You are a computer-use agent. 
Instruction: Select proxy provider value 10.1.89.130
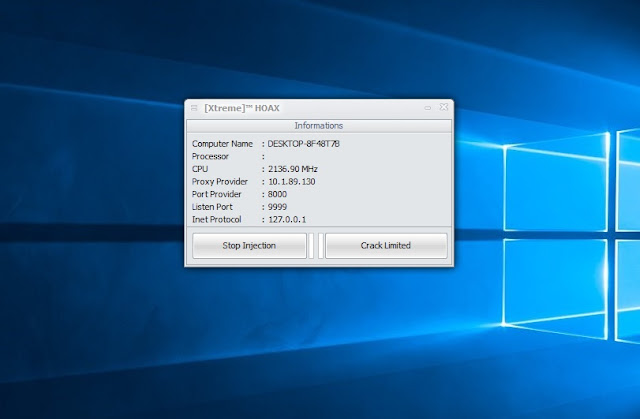[291, 182]
